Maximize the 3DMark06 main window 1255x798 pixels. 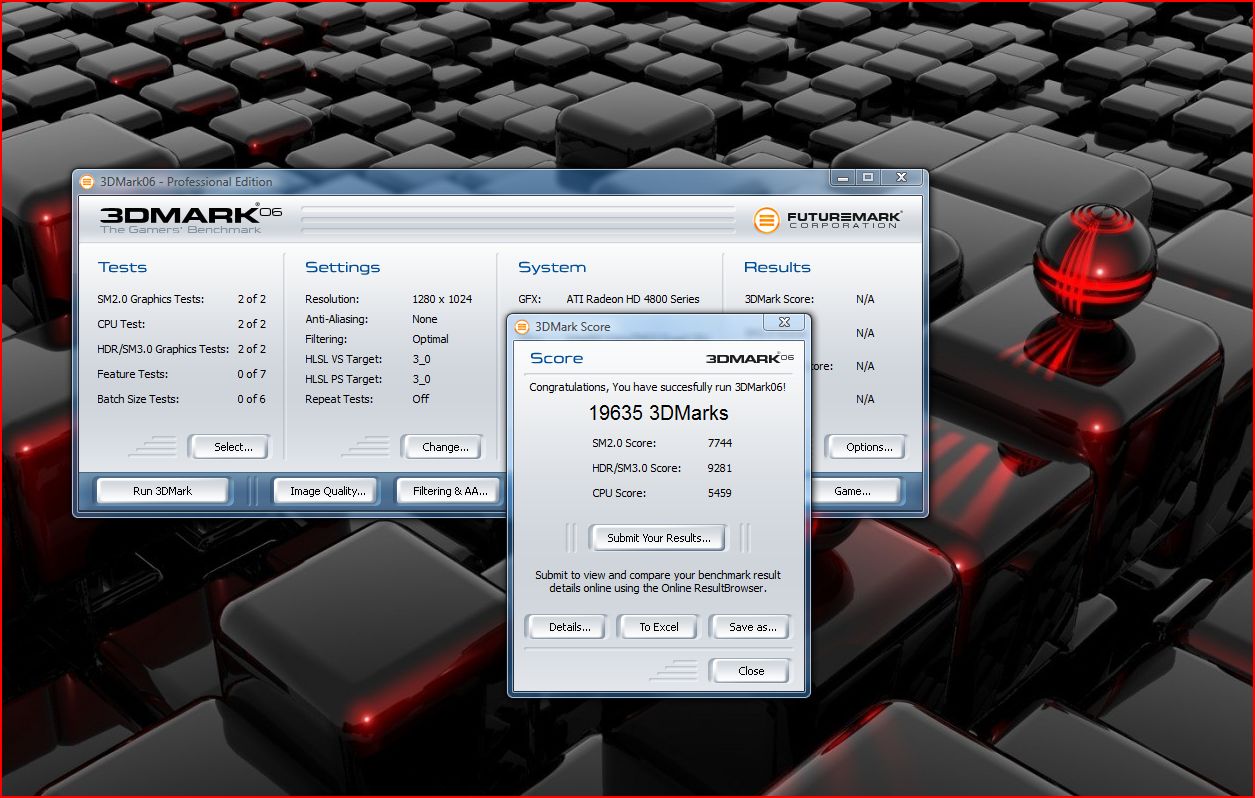[868, 178]
